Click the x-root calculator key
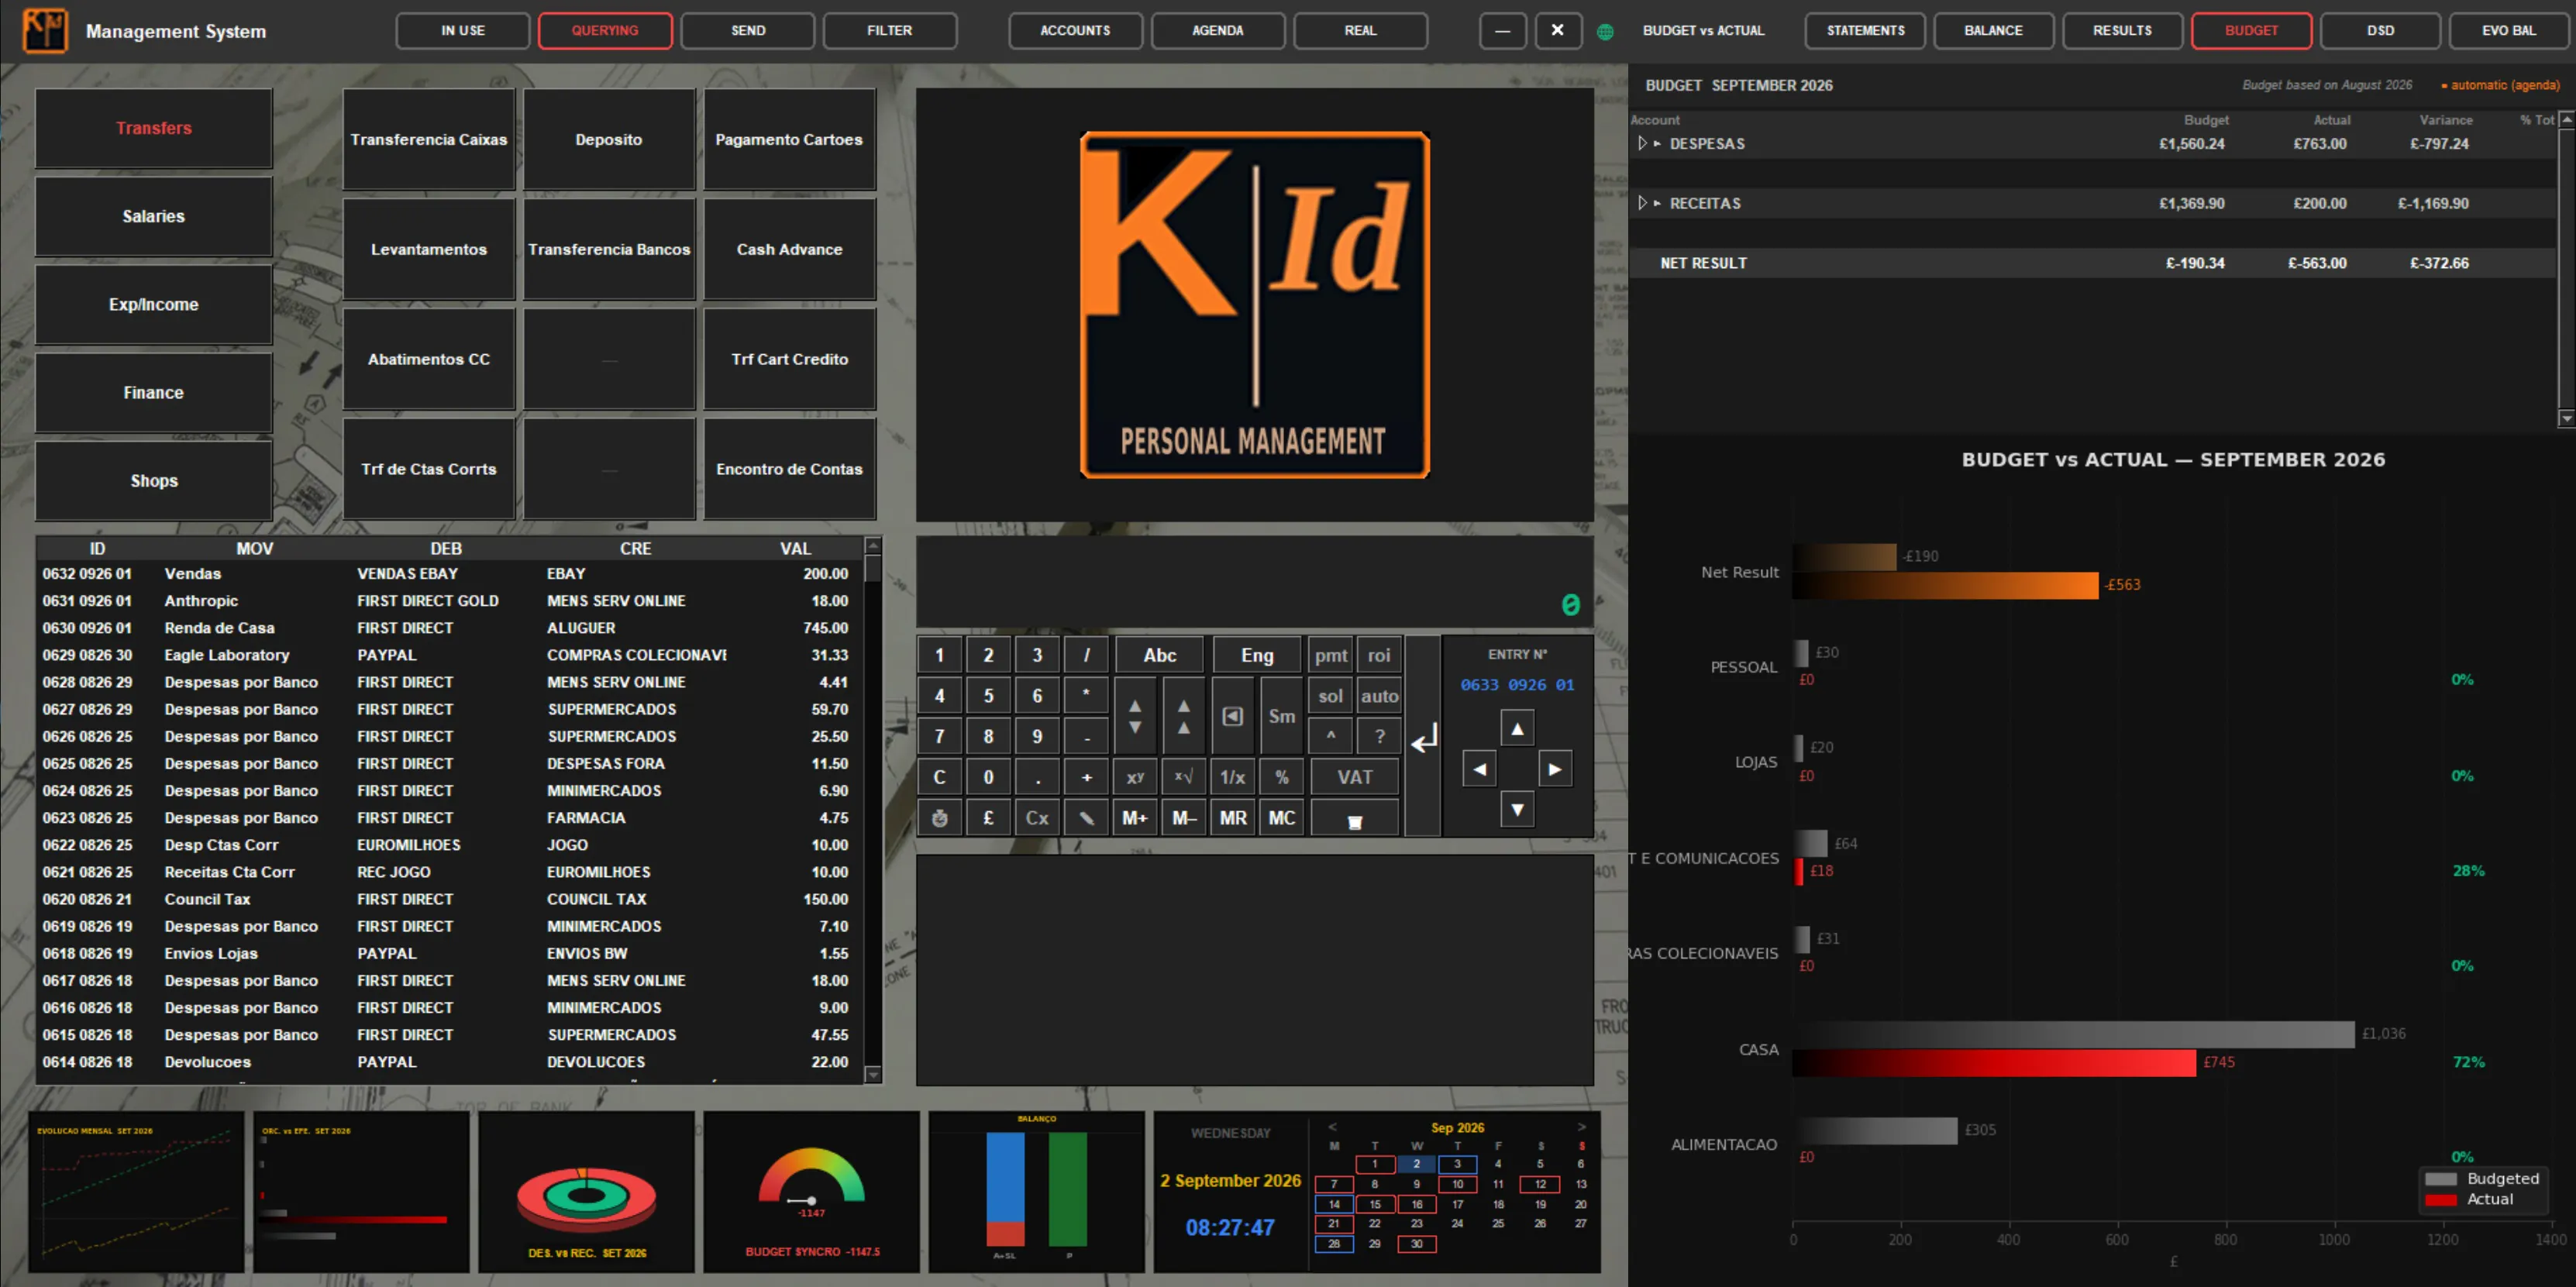 coord(1184,777)
